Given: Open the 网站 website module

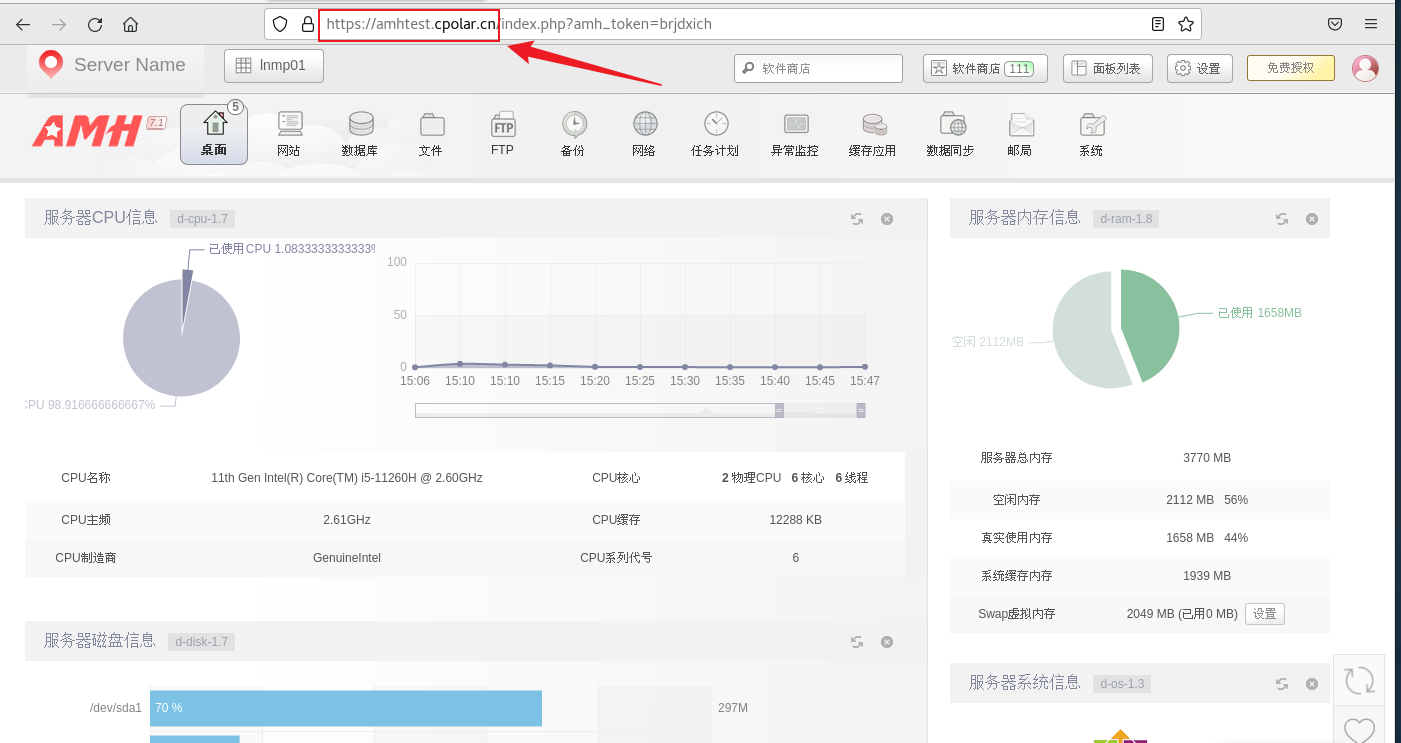Looking at the screenshot, I should pyautogui.click(x=289, y=134).
